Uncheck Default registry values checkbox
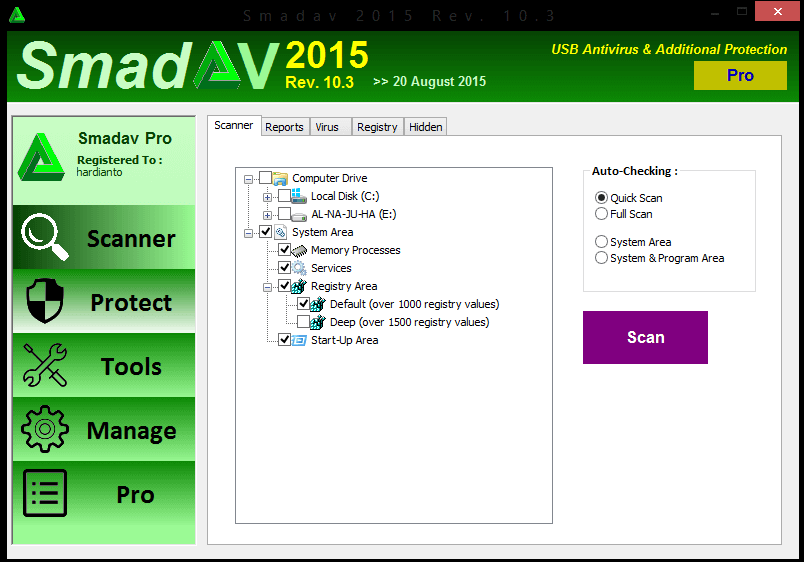804x562 pixels. [x=304, y=304]
